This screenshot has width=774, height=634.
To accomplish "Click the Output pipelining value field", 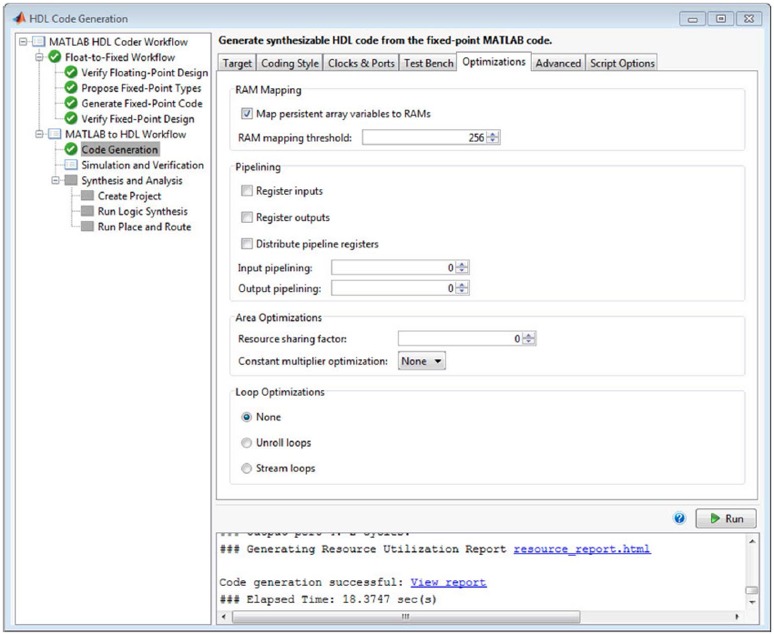I will click(x=393, y=288).
